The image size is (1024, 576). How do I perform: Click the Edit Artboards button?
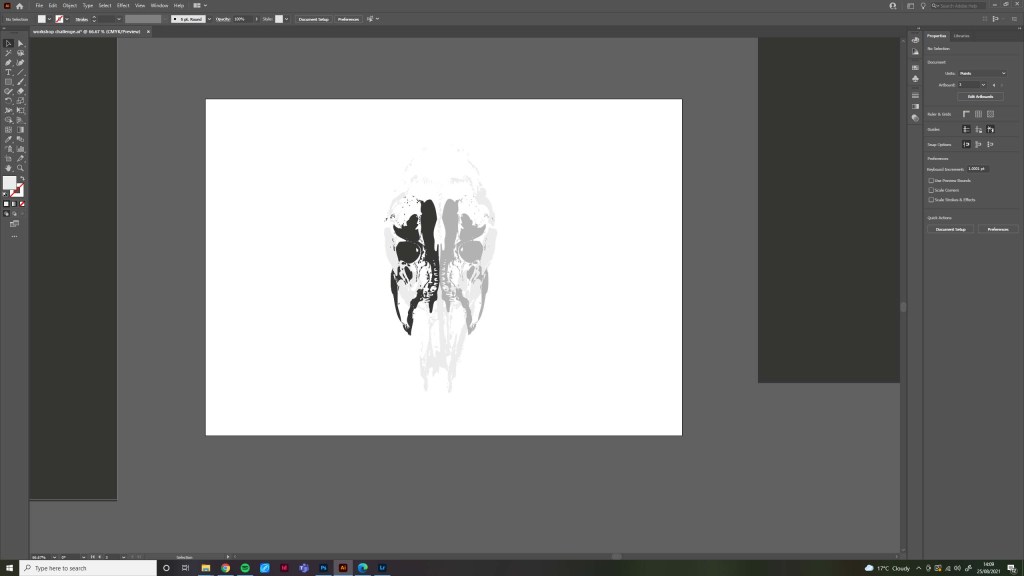point(980,96)
